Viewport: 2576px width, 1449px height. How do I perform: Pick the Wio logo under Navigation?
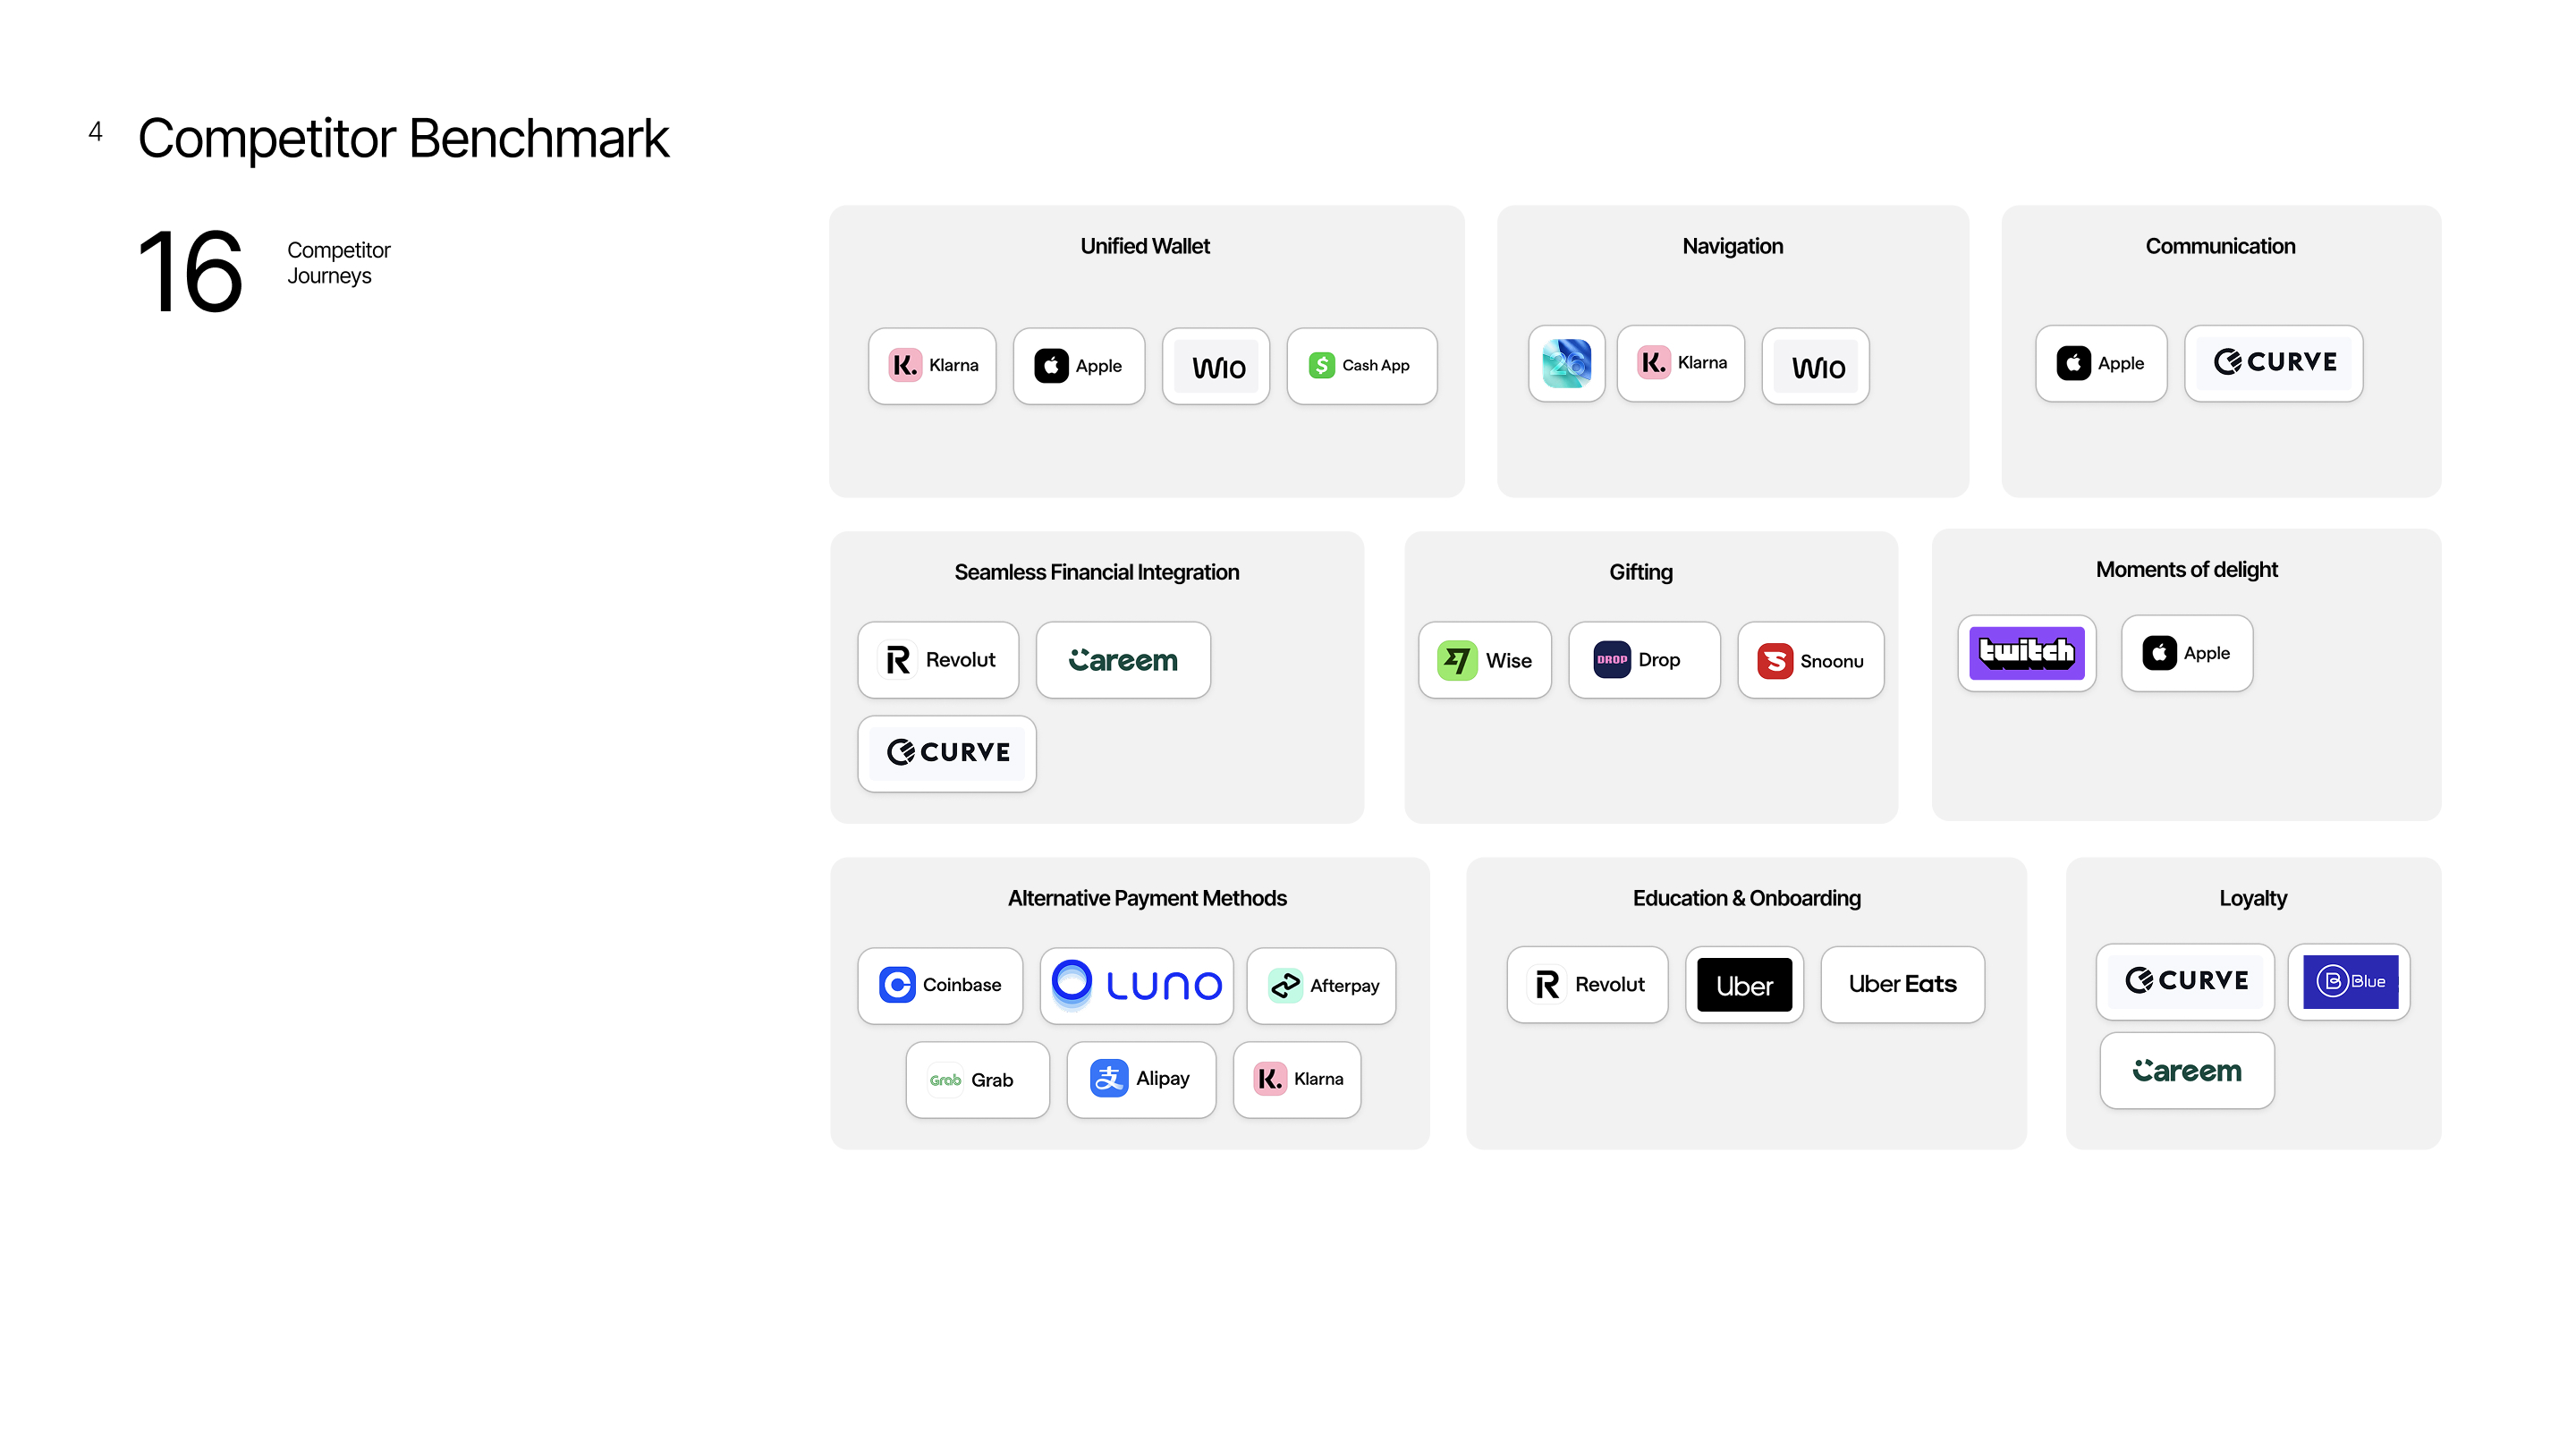1816,366
